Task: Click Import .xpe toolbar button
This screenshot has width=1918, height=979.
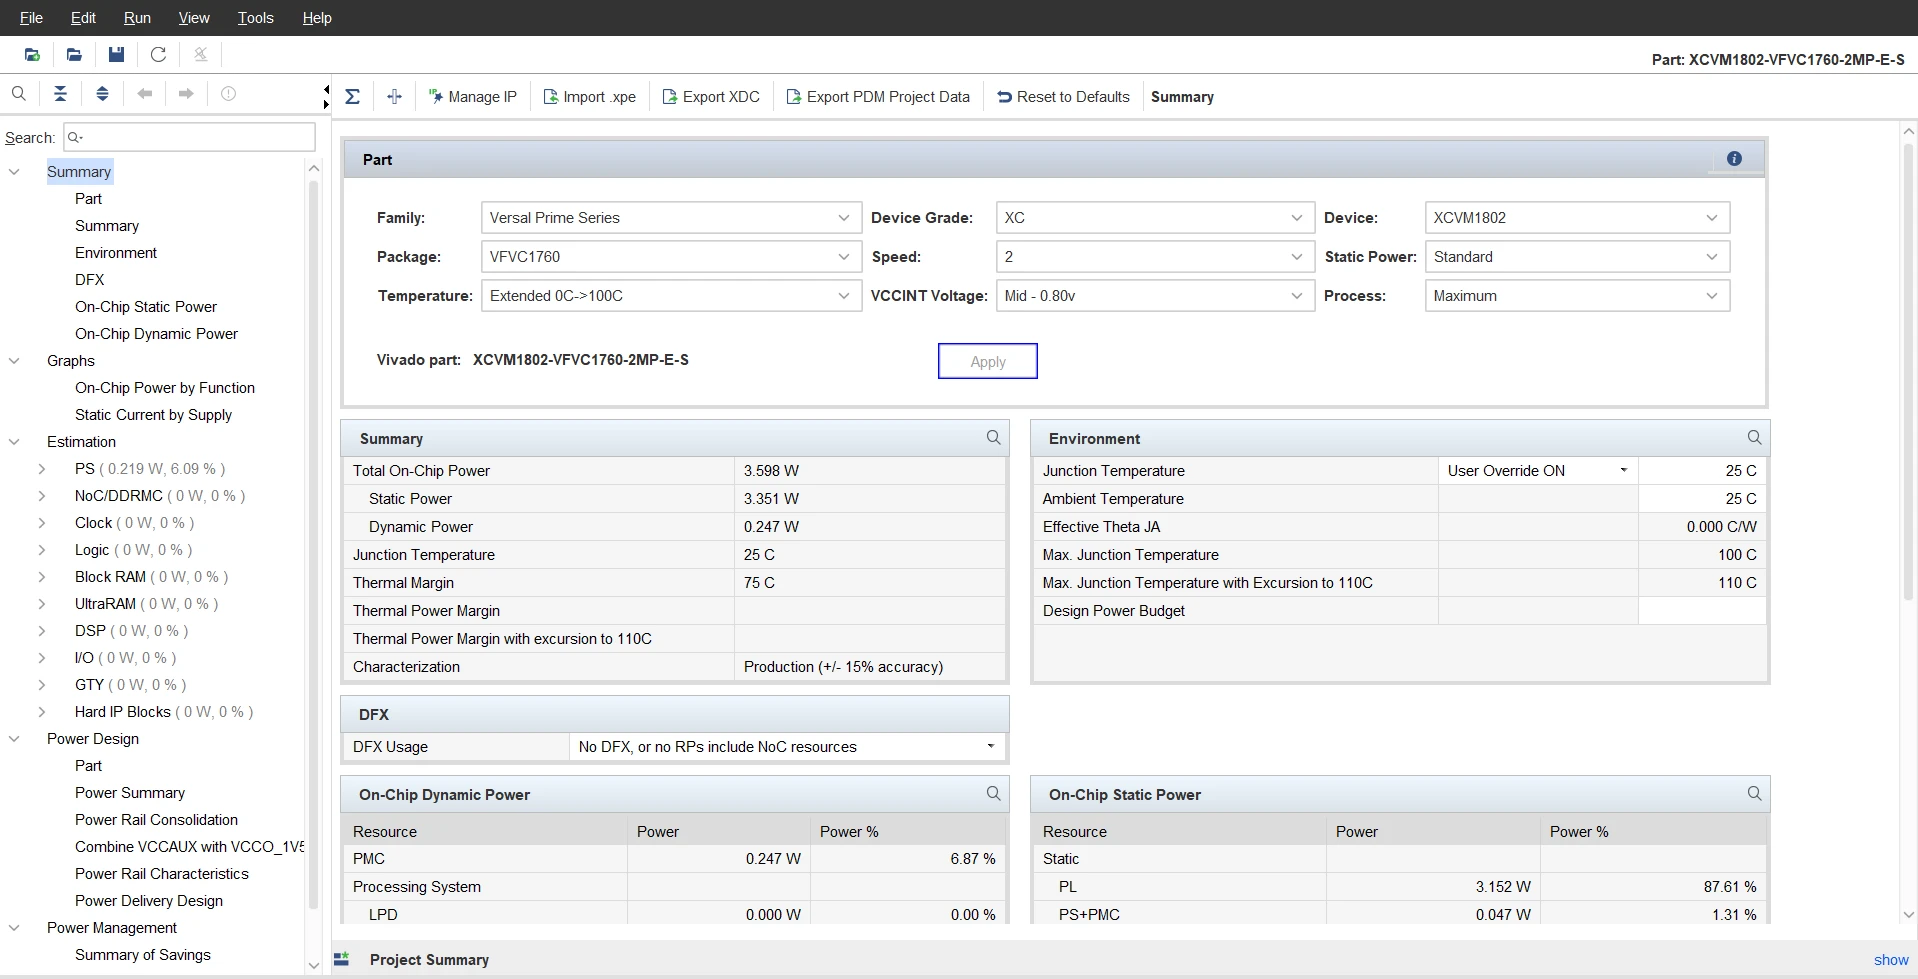Action: [x=589, y=97]
